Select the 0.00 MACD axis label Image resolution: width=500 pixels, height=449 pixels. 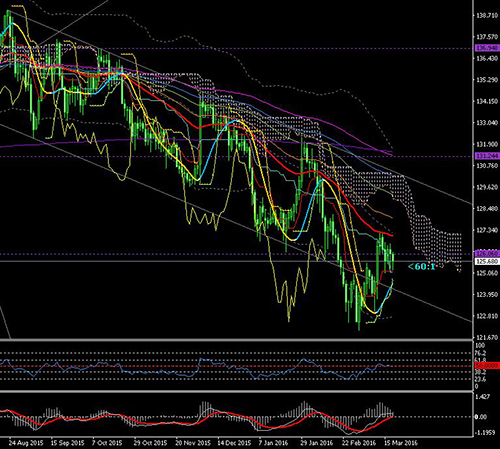tap(481, 417)
